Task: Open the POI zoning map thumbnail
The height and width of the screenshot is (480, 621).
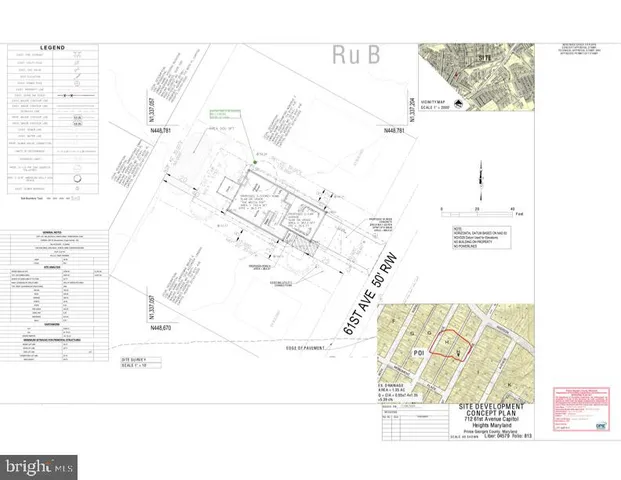Action: pyautogui.click(x=450, y=345)
